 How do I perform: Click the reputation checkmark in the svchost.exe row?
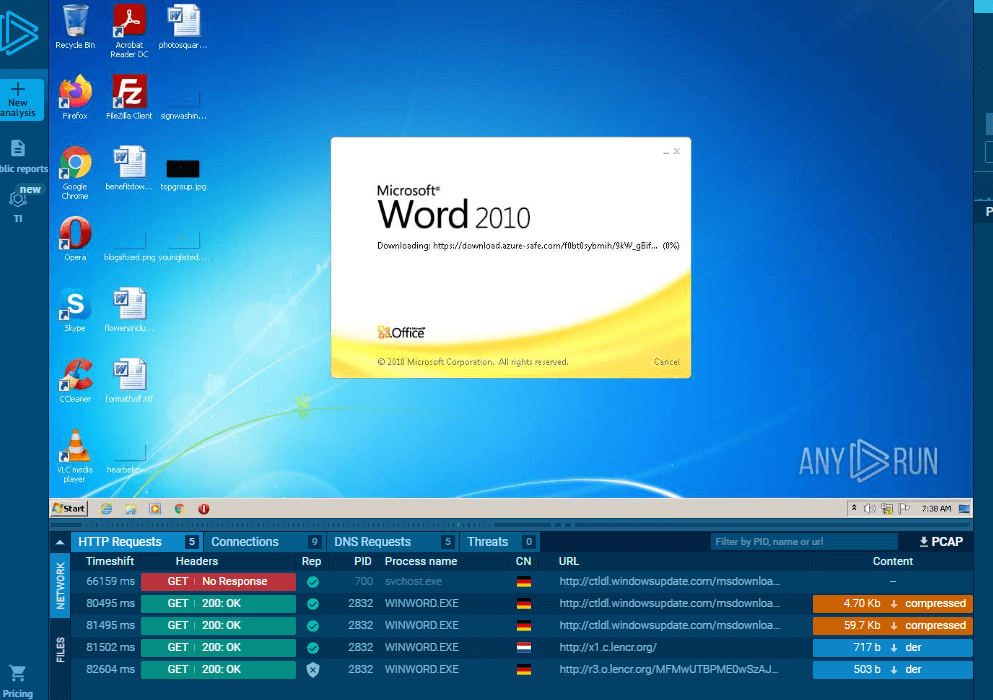click(x=313, y=582)
